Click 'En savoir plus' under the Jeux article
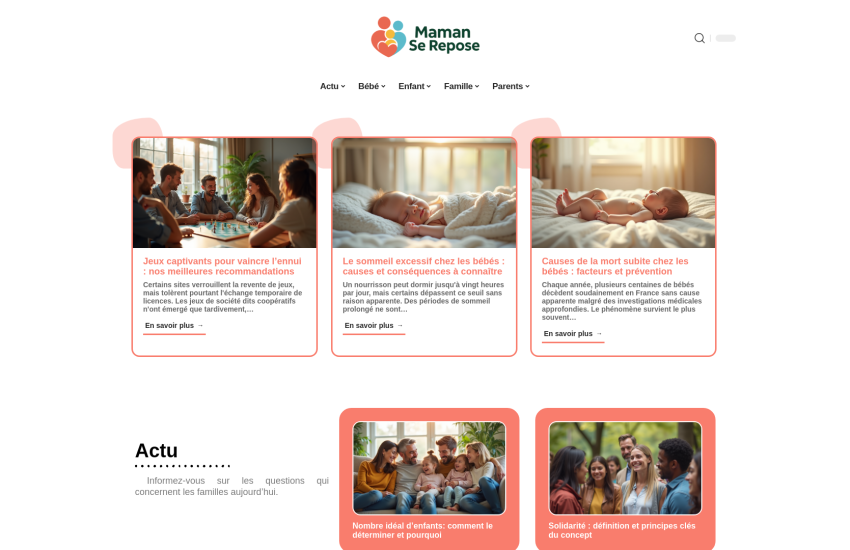The height and width of the screenshot is (550, 850). pyautogui.click(x=174, y=326)
